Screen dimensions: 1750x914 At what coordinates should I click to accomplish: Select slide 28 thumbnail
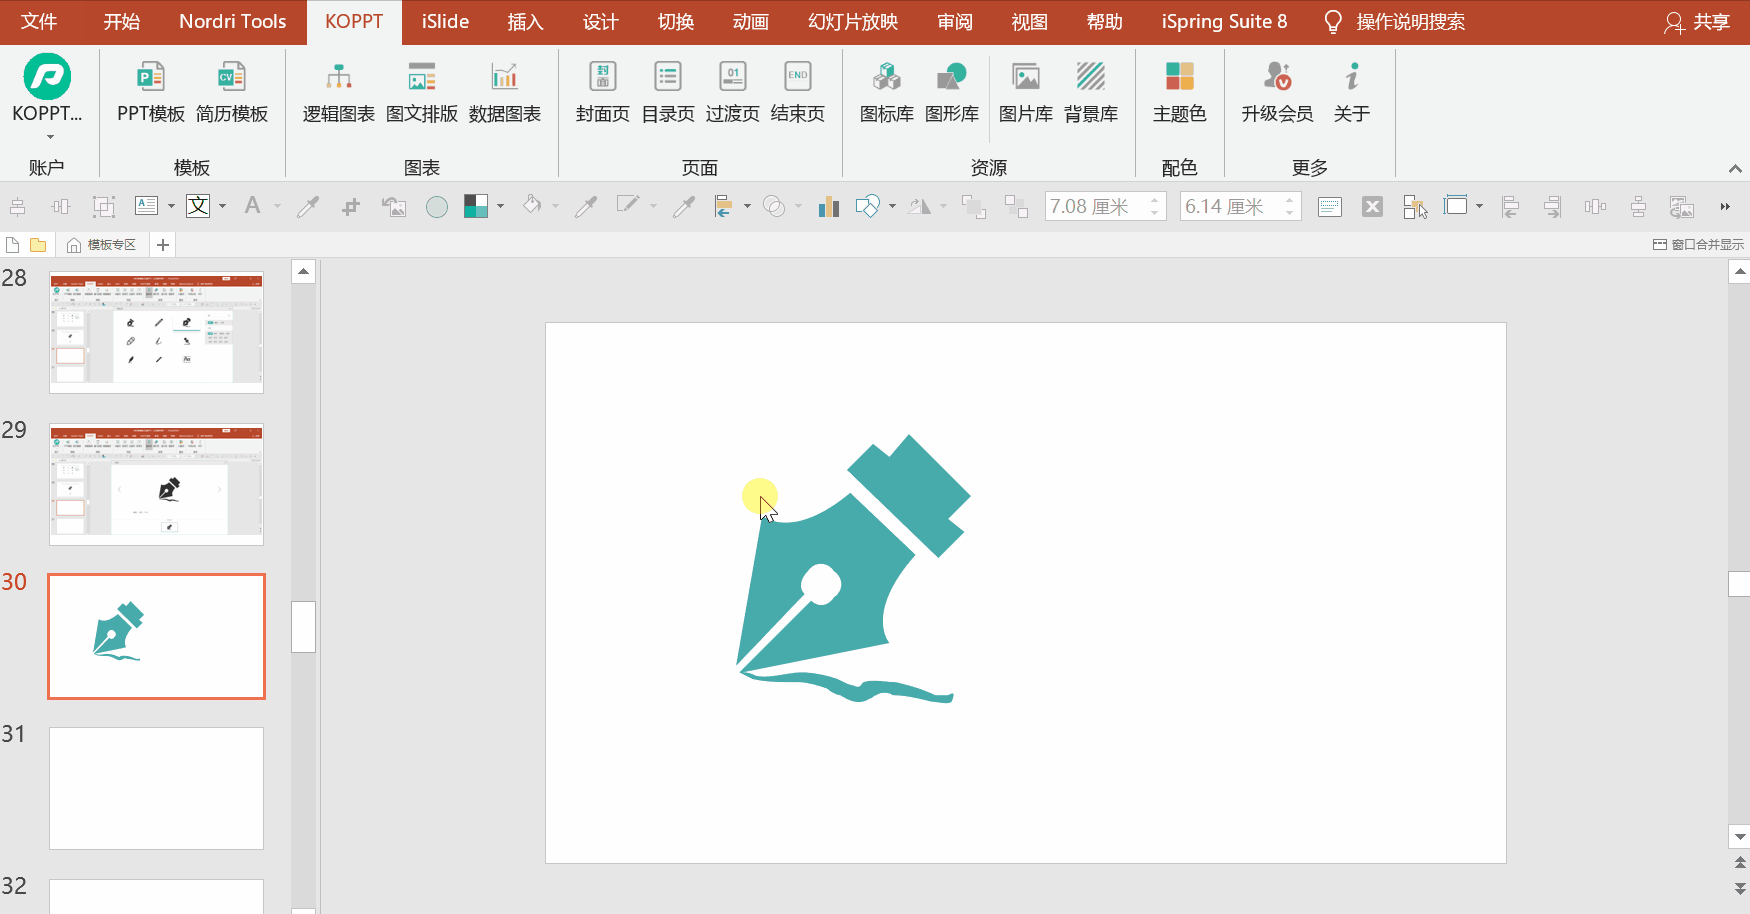(x=157, y=332)
